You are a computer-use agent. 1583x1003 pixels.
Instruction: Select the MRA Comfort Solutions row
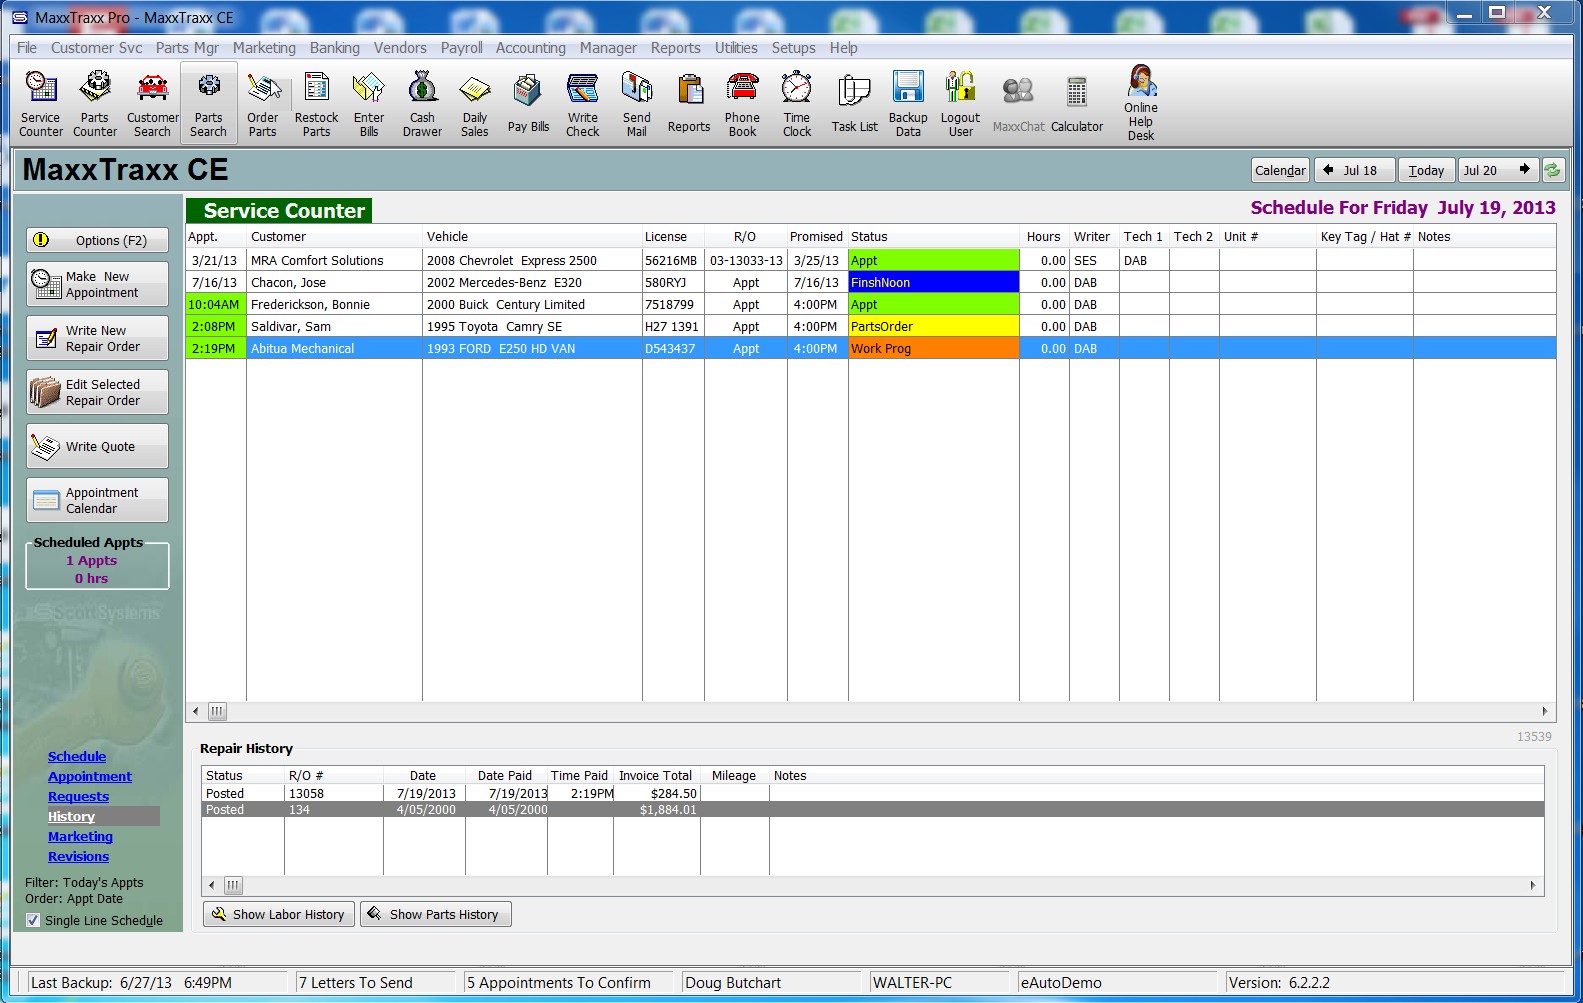(x=870, y=261)
